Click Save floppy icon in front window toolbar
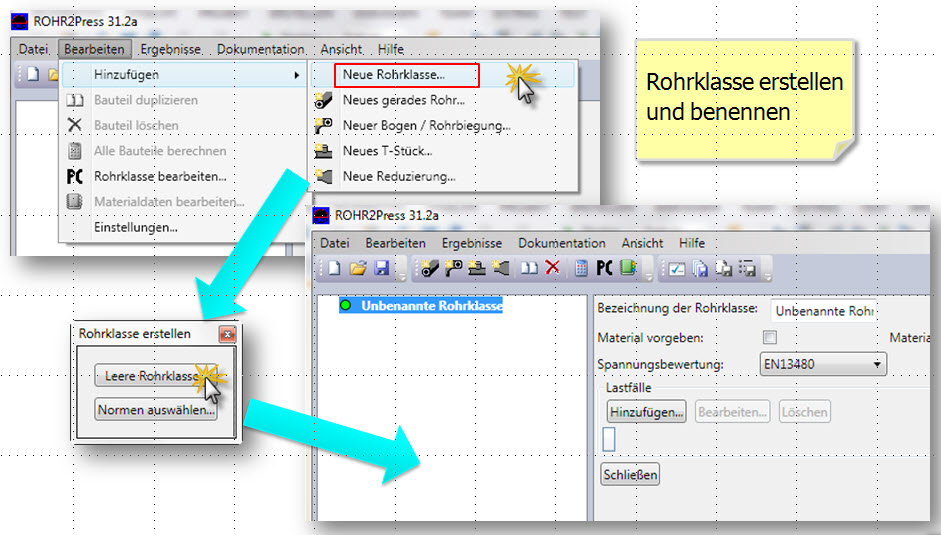Screen dimensions: 941x535 tap(382, 268)
